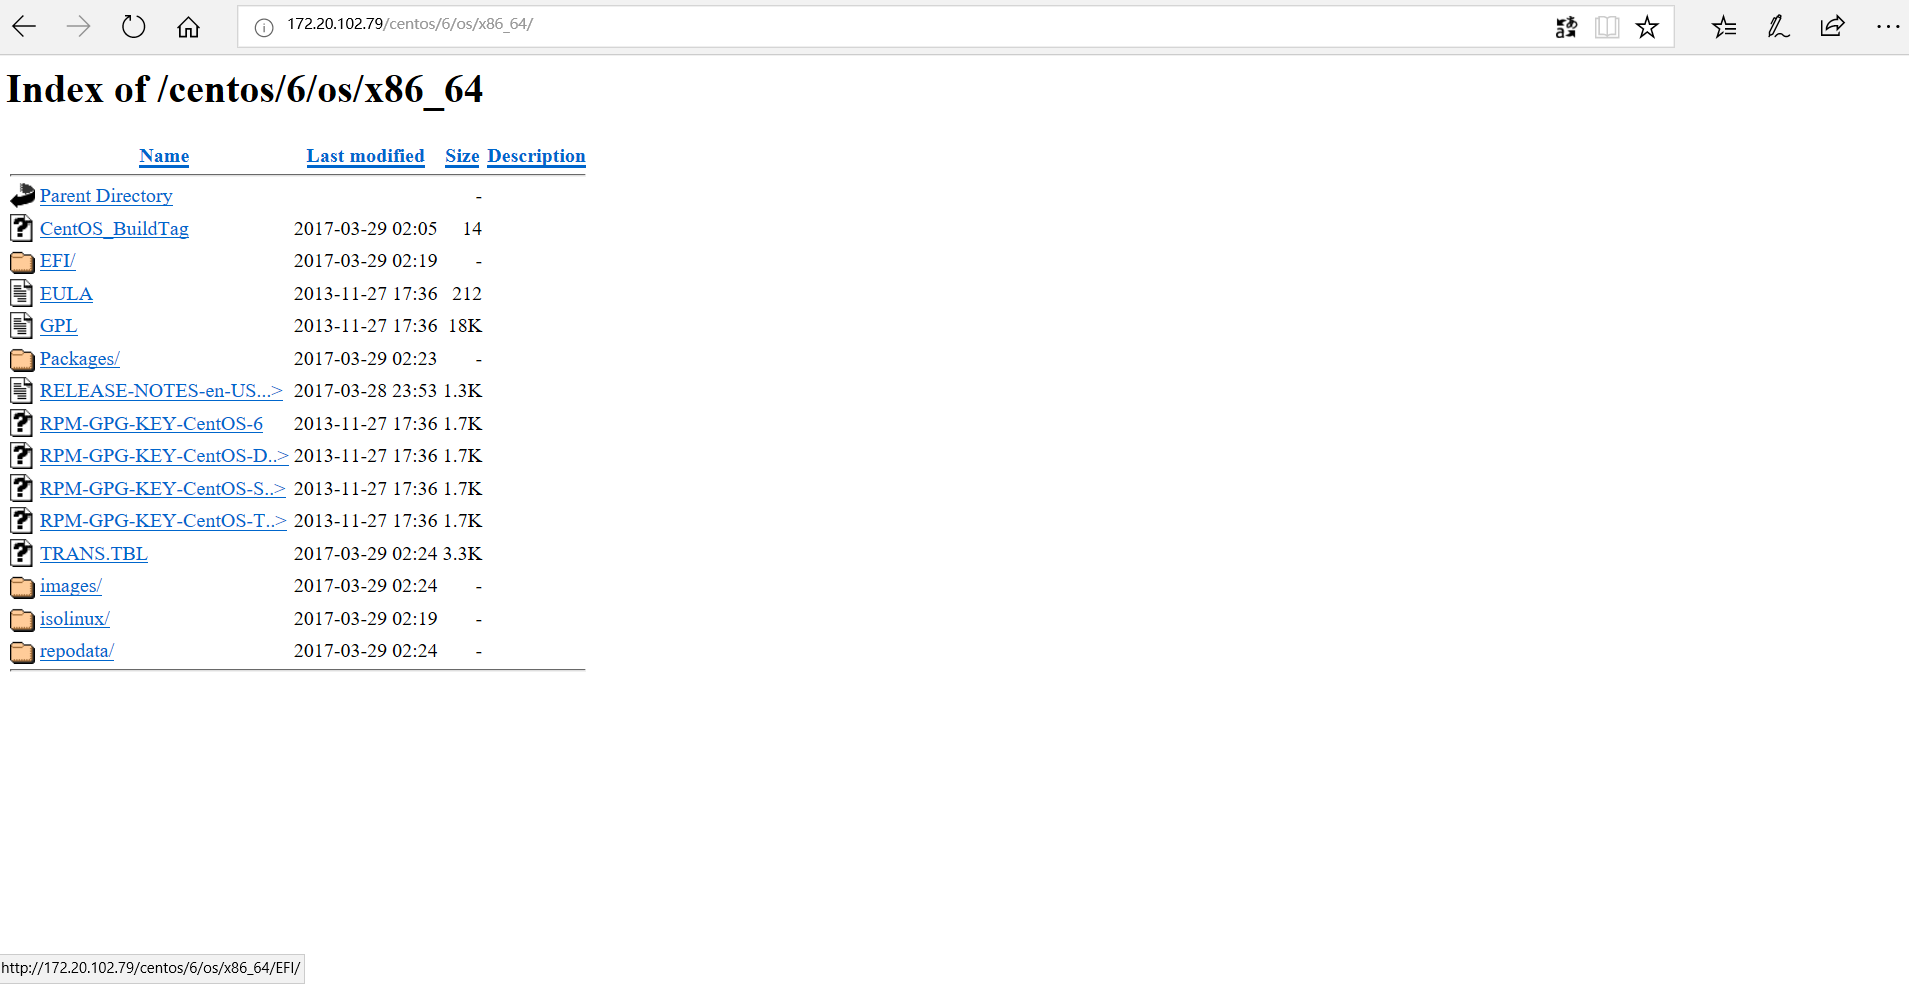The width and height of the screenshot is (1909, 986).
Task: Open the RPM-GPG-KEY-CentOS-6 file
Action: (151, 424)
